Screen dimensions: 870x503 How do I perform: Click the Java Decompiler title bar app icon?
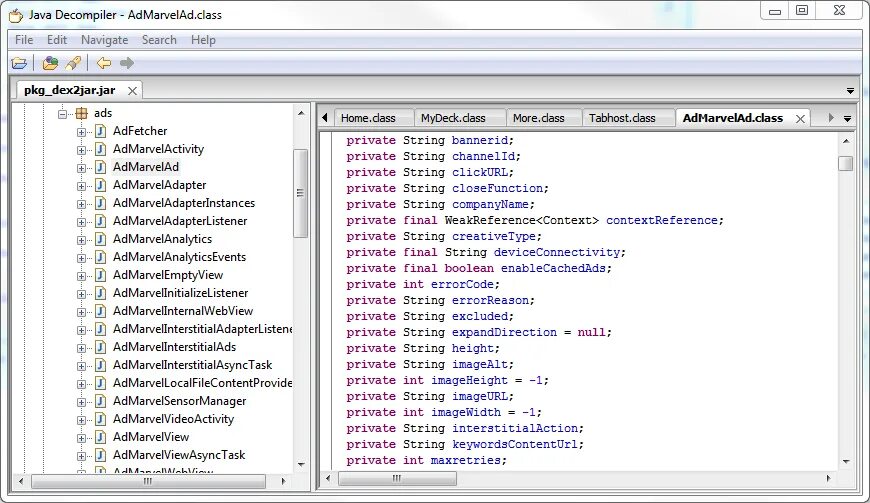pos(16,15)
